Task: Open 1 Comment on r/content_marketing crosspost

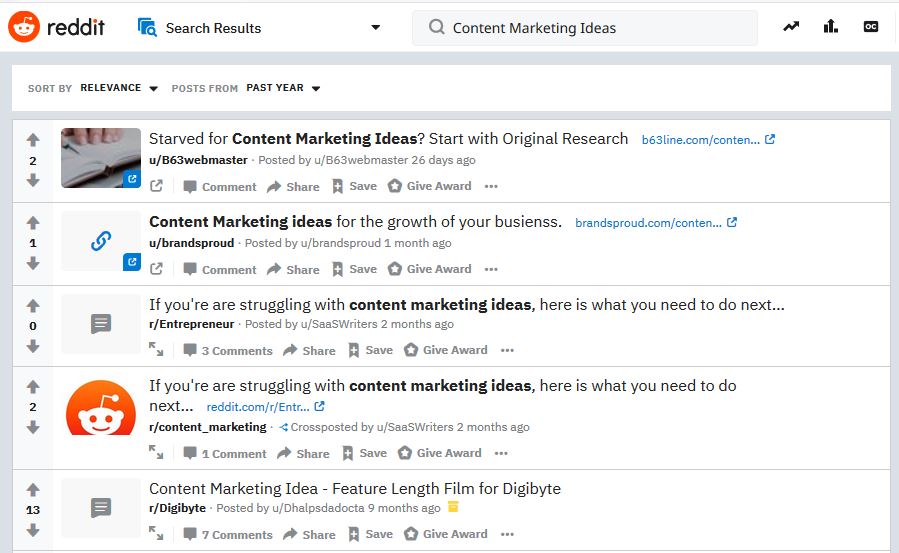Action: [225, 454]
